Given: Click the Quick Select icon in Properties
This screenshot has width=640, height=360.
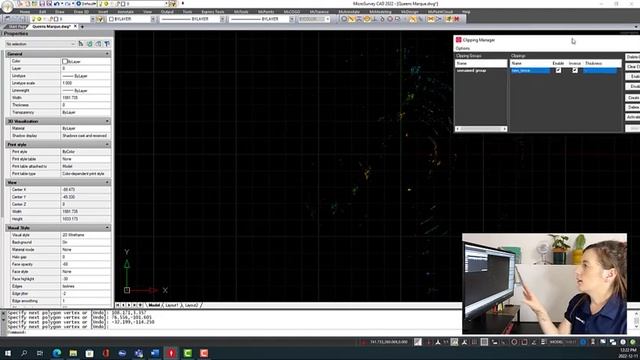Looking at the screenshot, I should 81,44.
